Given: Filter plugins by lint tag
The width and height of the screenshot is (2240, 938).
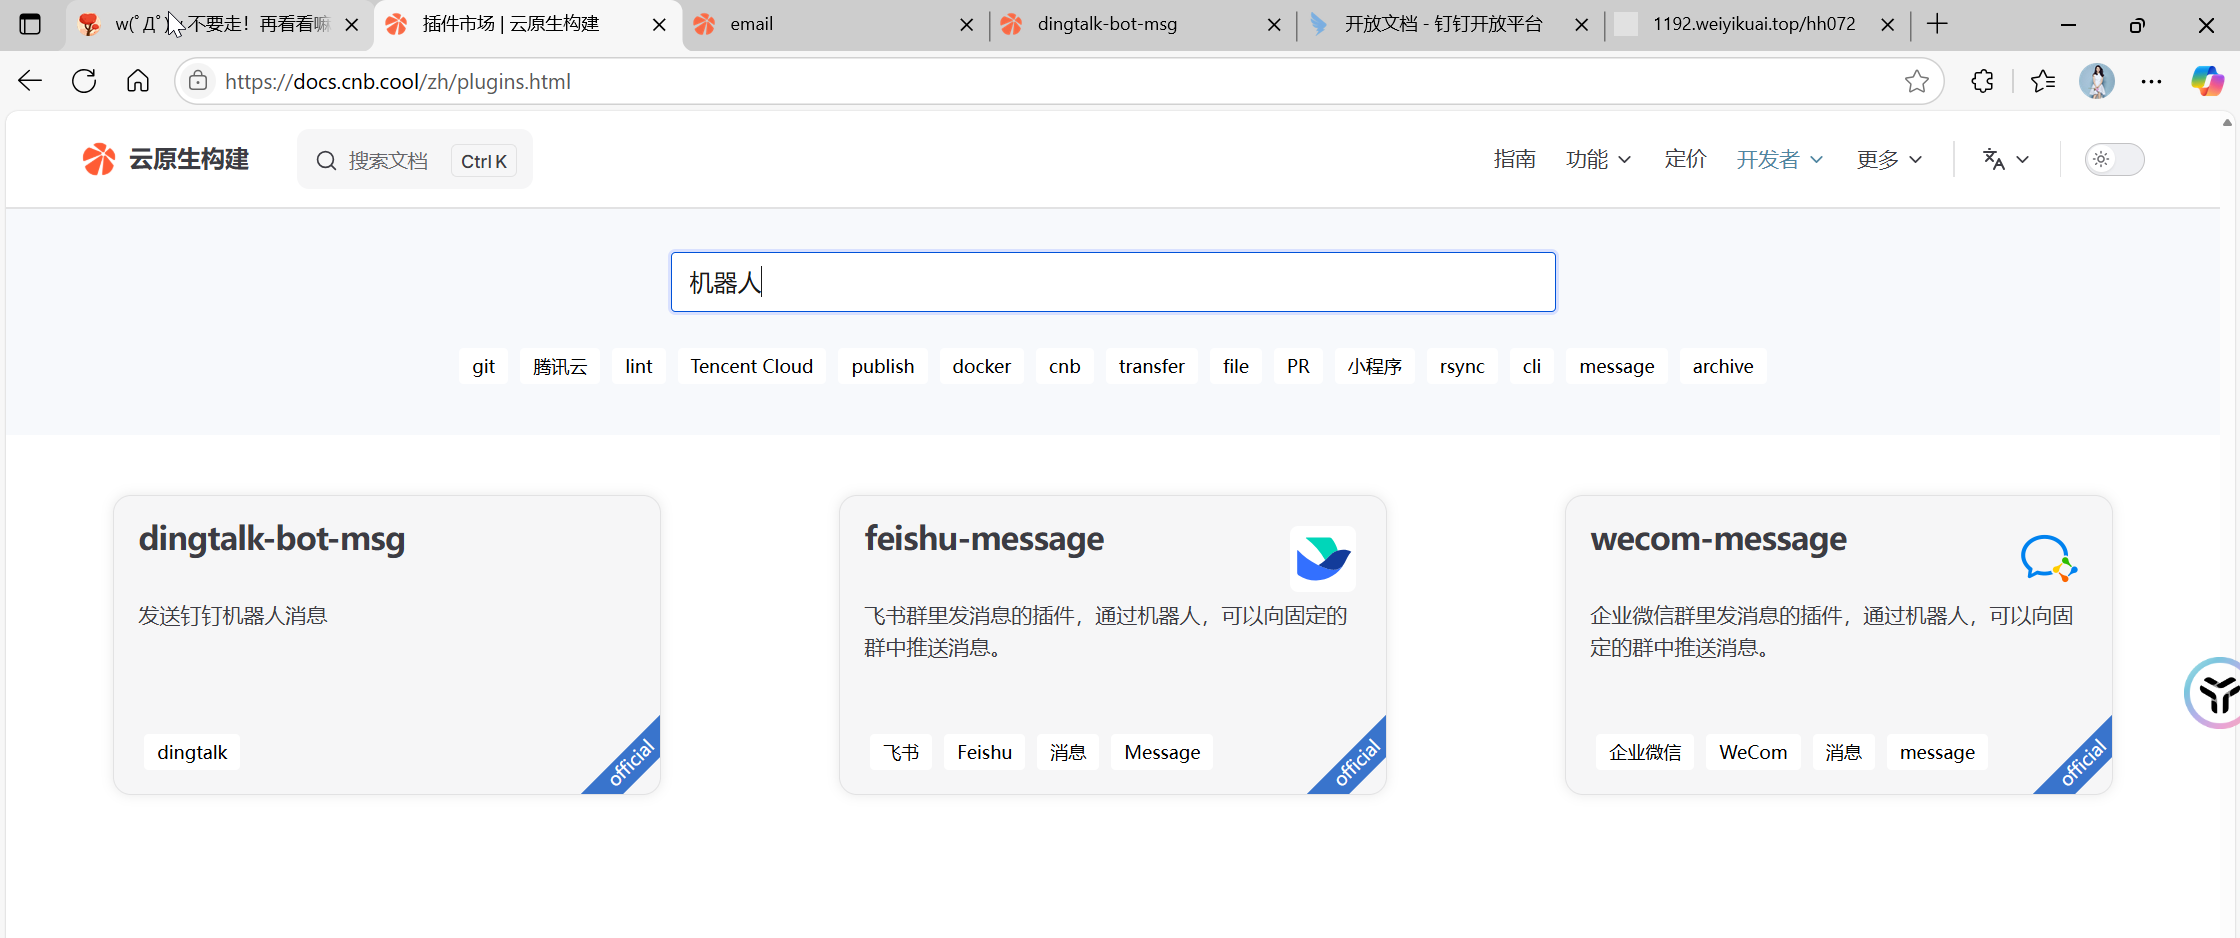Looking at the screenshot, I should 639,366.
